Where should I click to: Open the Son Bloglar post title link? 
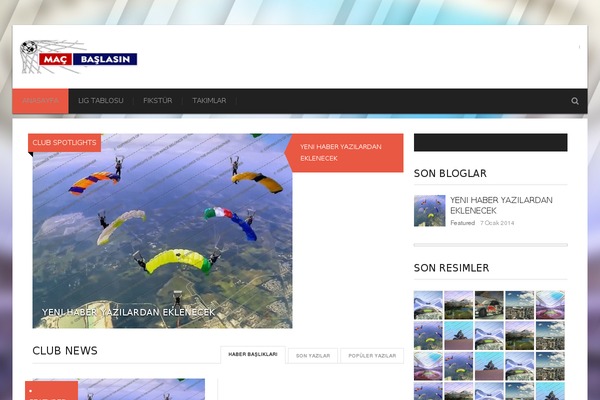coord(501,205)
